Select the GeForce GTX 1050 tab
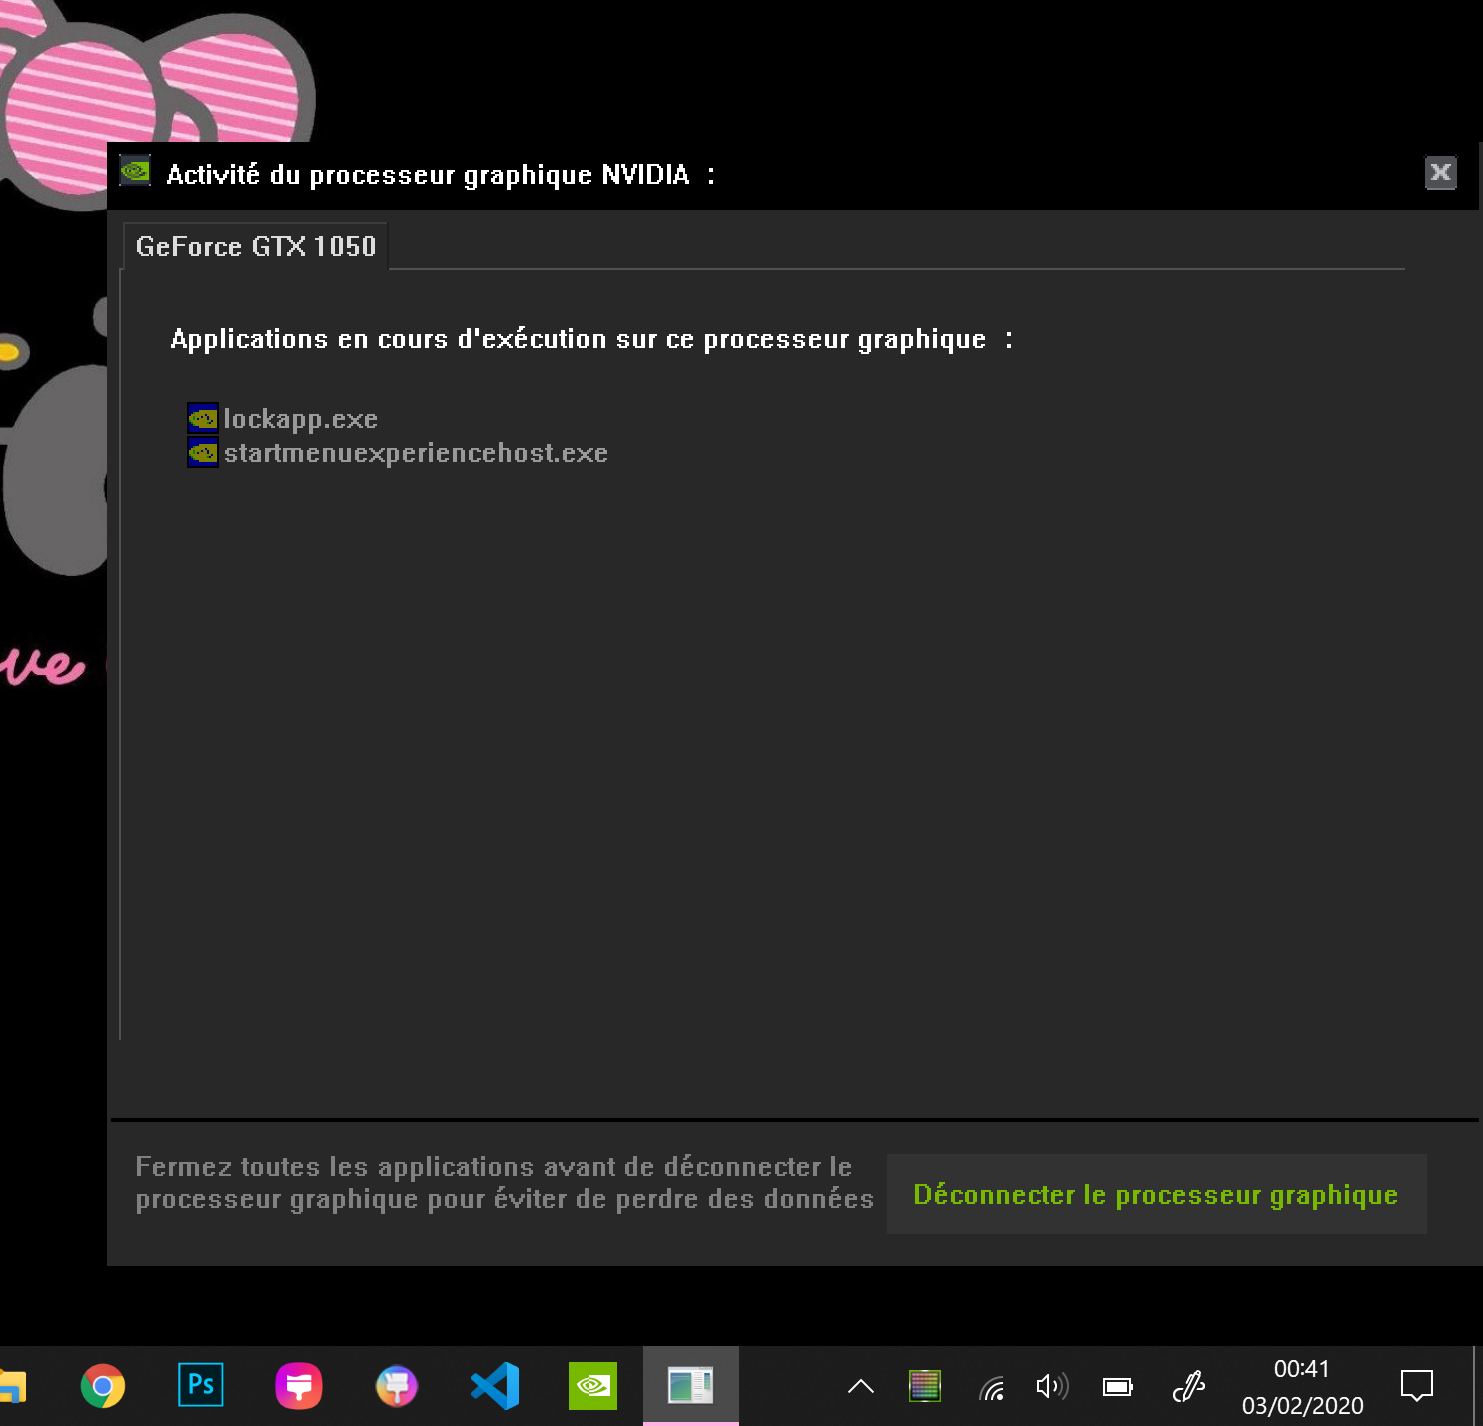The width and height of the screenshot is (1483, 1426). [x=255, y=246]
